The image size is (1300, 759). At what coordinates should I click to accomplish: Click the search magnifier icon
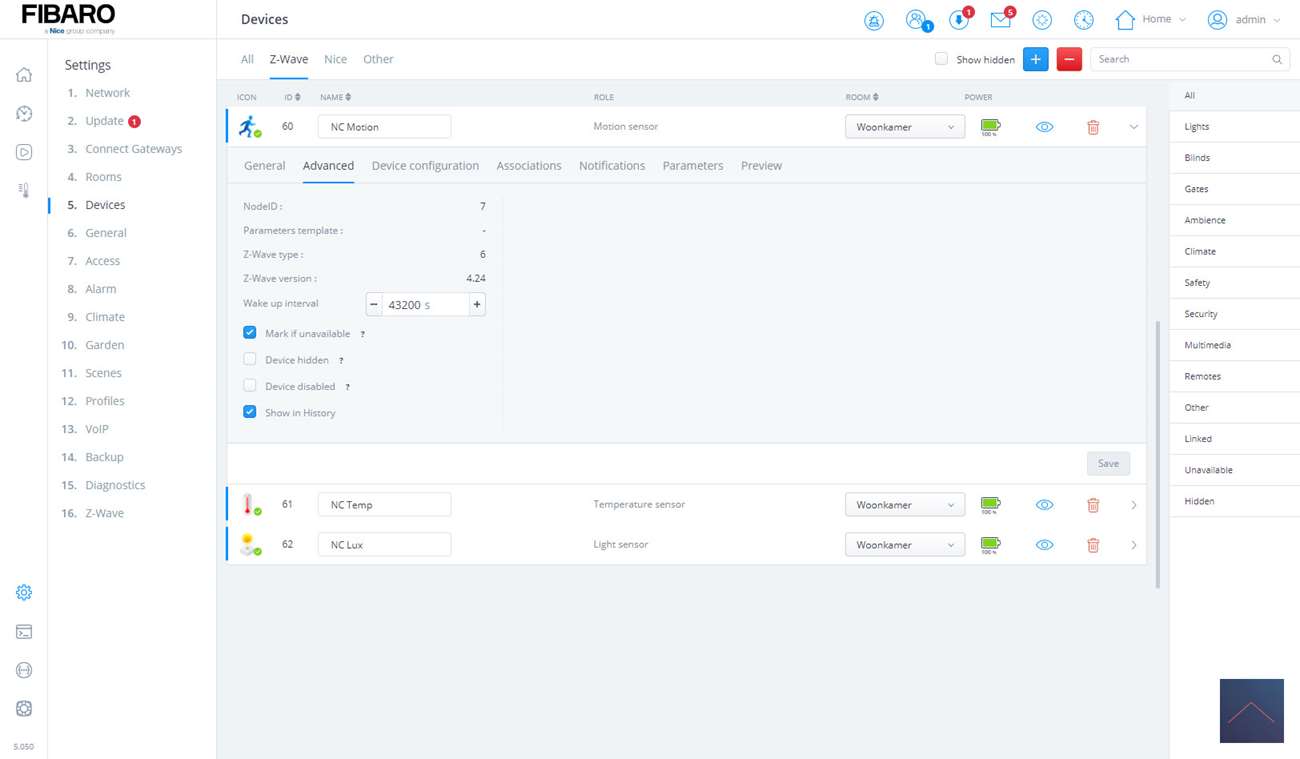[x=1277, y=60]
